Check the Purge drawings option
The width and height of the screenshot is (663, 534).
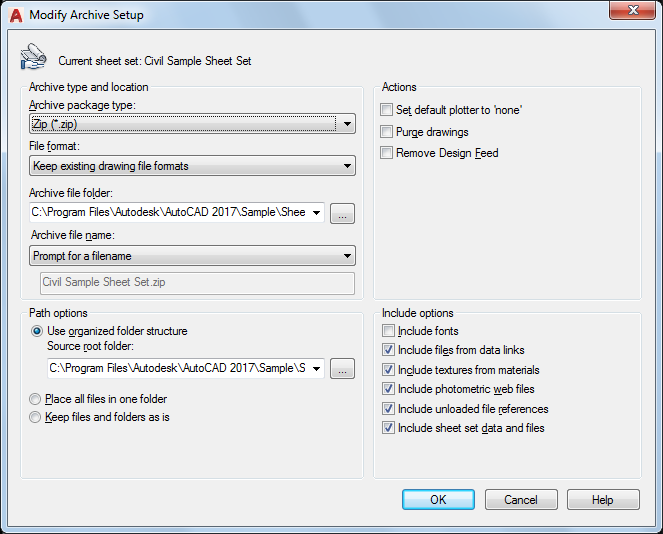(x=388, y=132)
